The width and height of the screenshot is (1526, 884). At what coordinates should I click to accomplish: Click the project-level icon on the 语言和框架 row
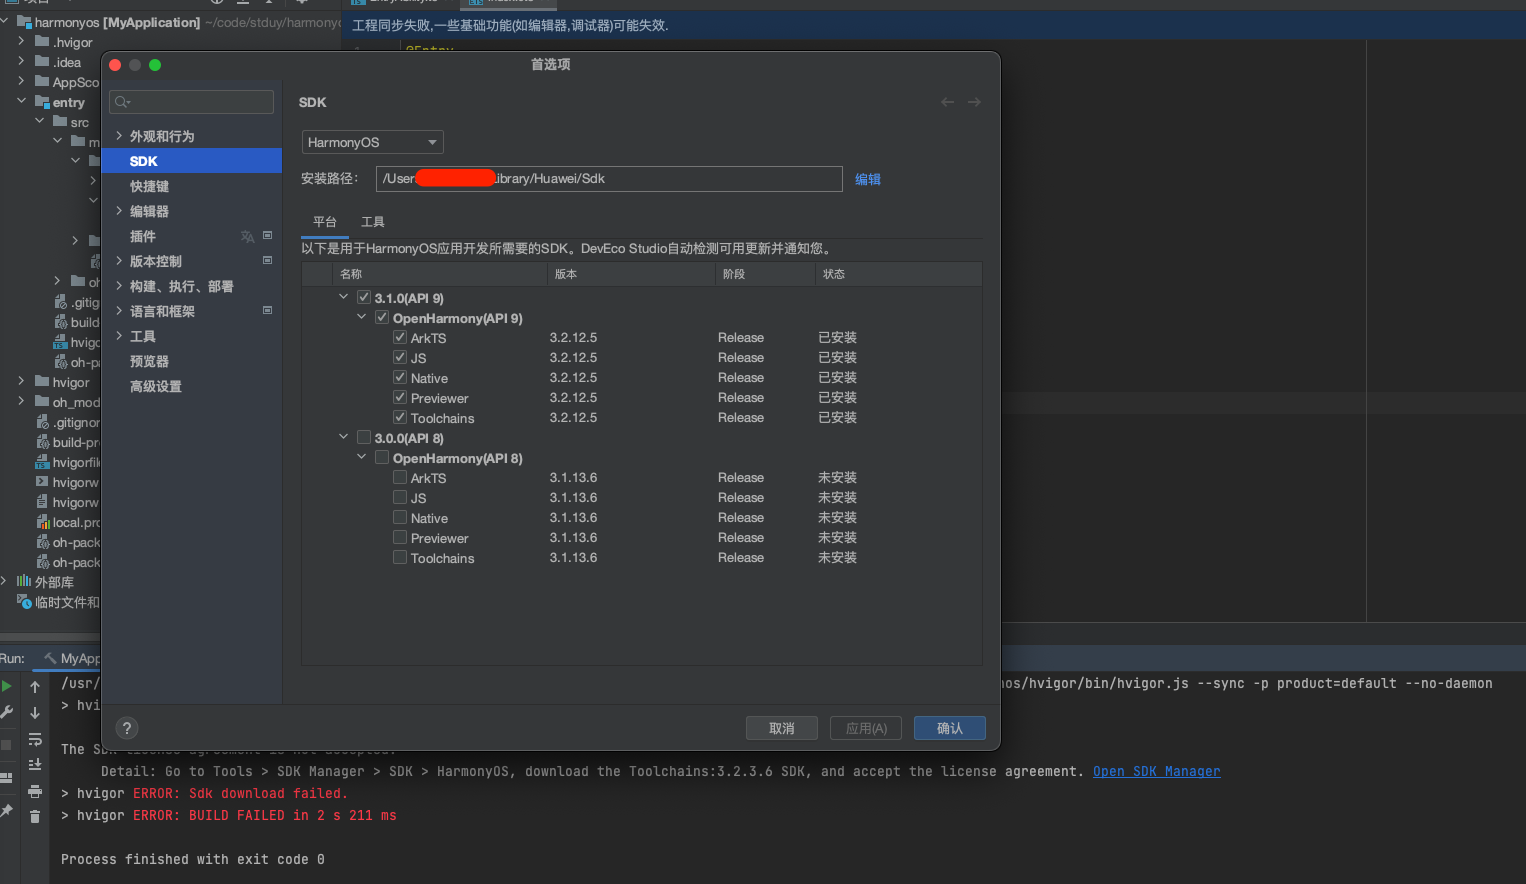pos(267,311)
